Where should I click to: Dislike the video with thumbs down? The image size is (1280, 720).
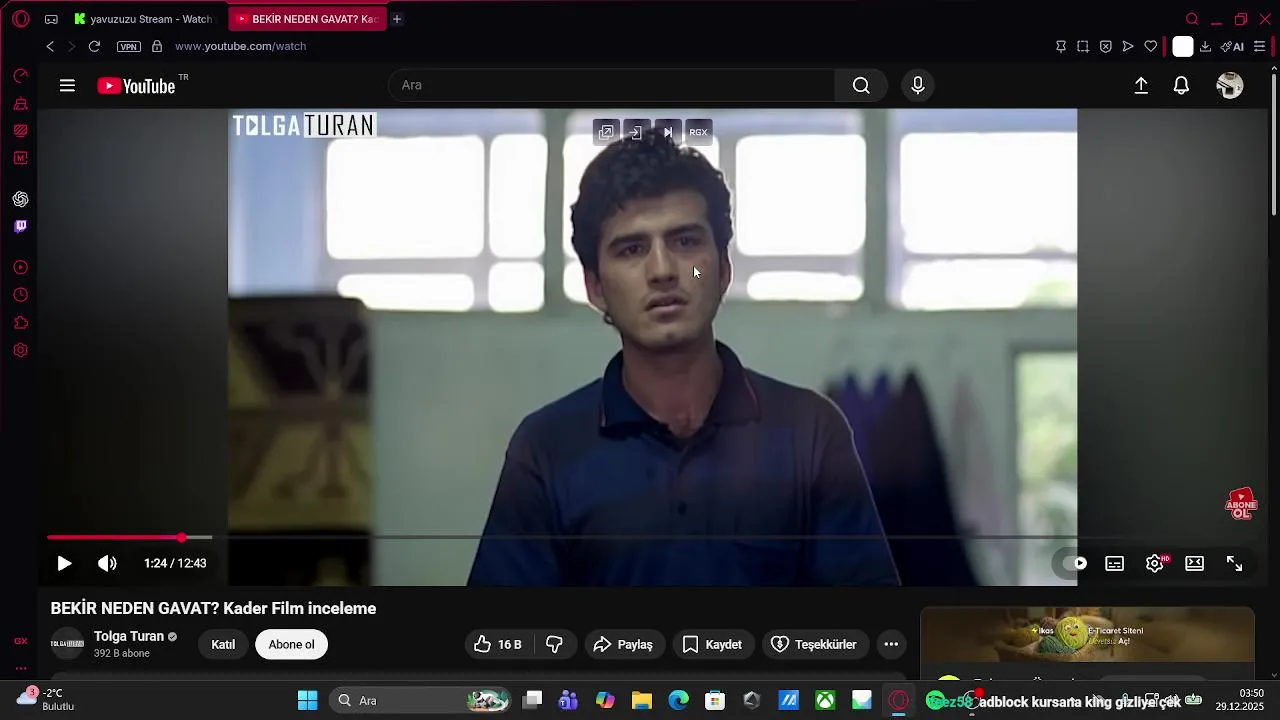[554, 645]
